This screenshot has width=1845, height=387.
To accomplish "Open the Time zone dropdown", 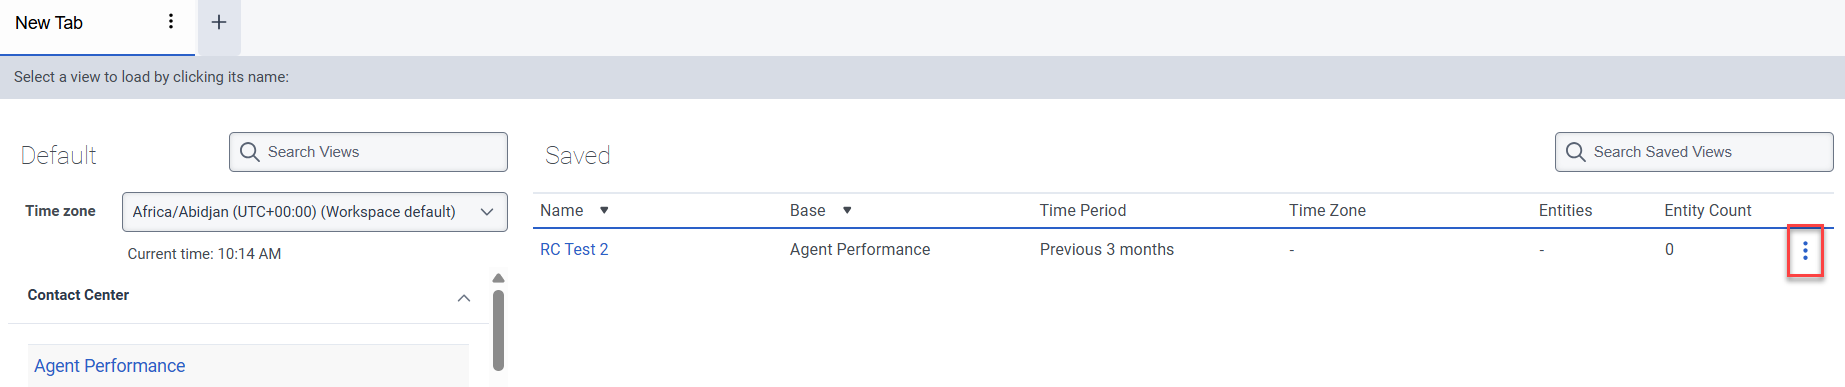I will pyautogui.click(x=315, y=212).
